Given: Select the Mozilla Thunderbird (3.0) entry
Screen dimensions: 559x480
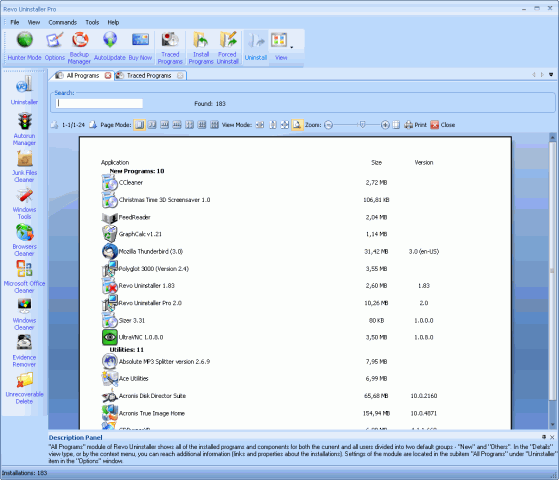Looking at the screenshot, I should point(150,251).
